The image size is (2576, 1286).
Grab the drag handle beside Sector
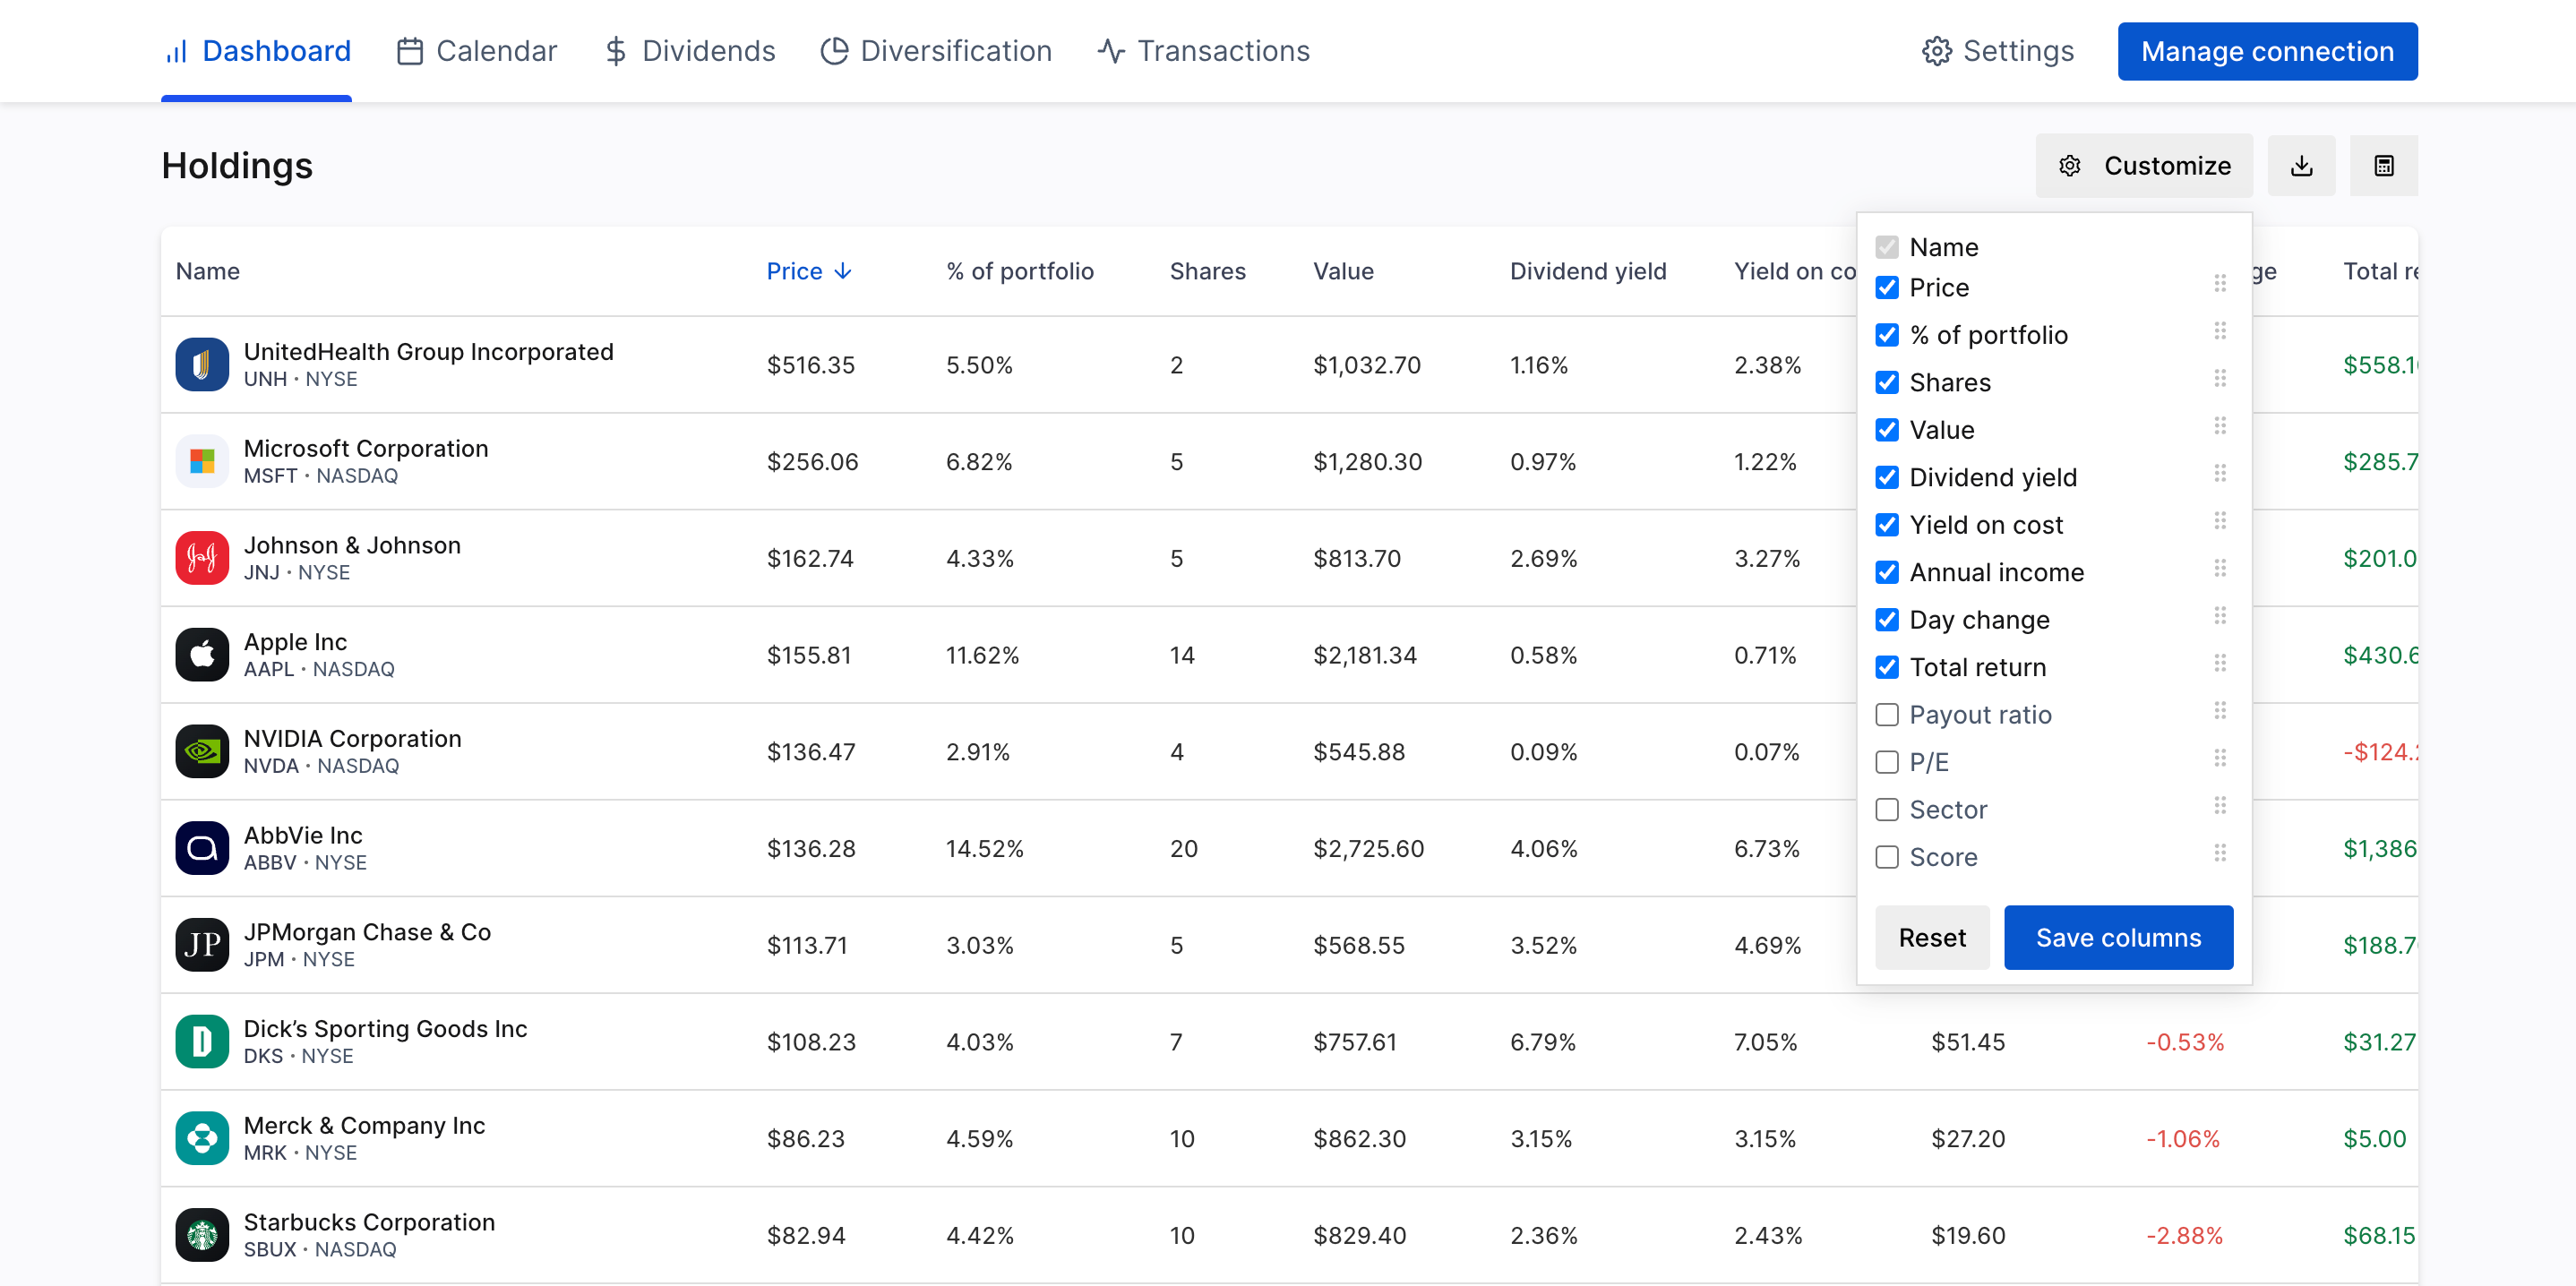coord(2219,806)
